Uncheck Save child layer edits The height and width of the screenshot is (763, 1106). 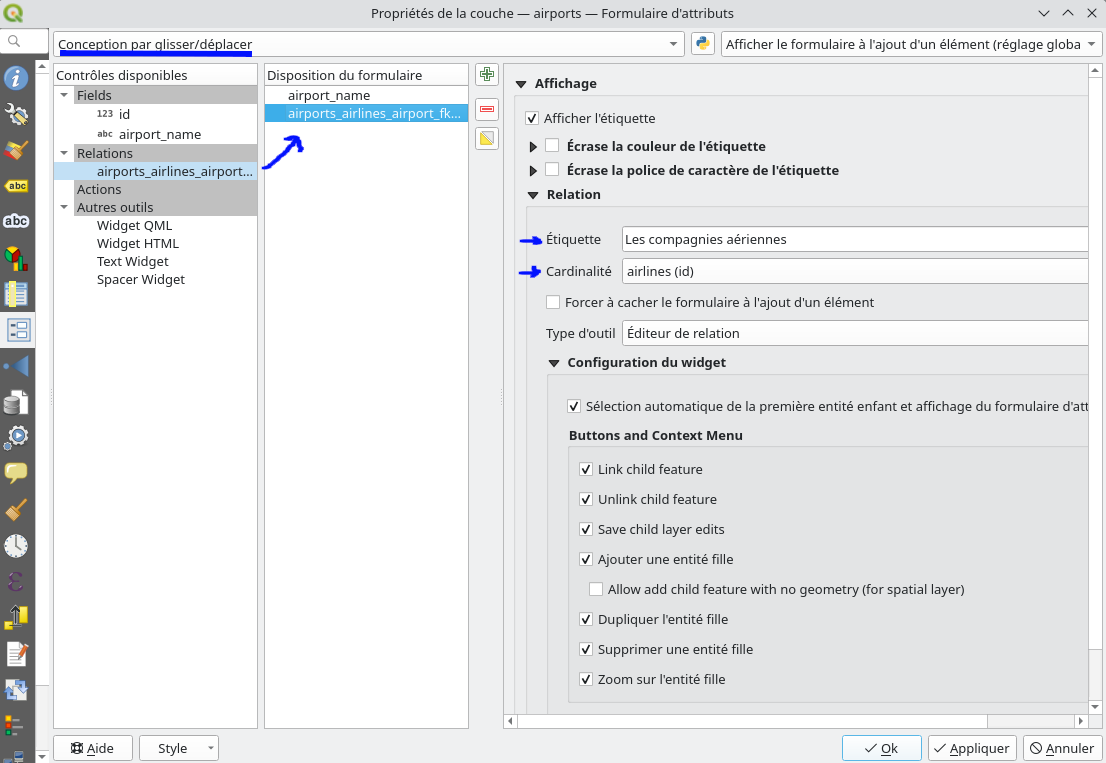coord(585,529)
